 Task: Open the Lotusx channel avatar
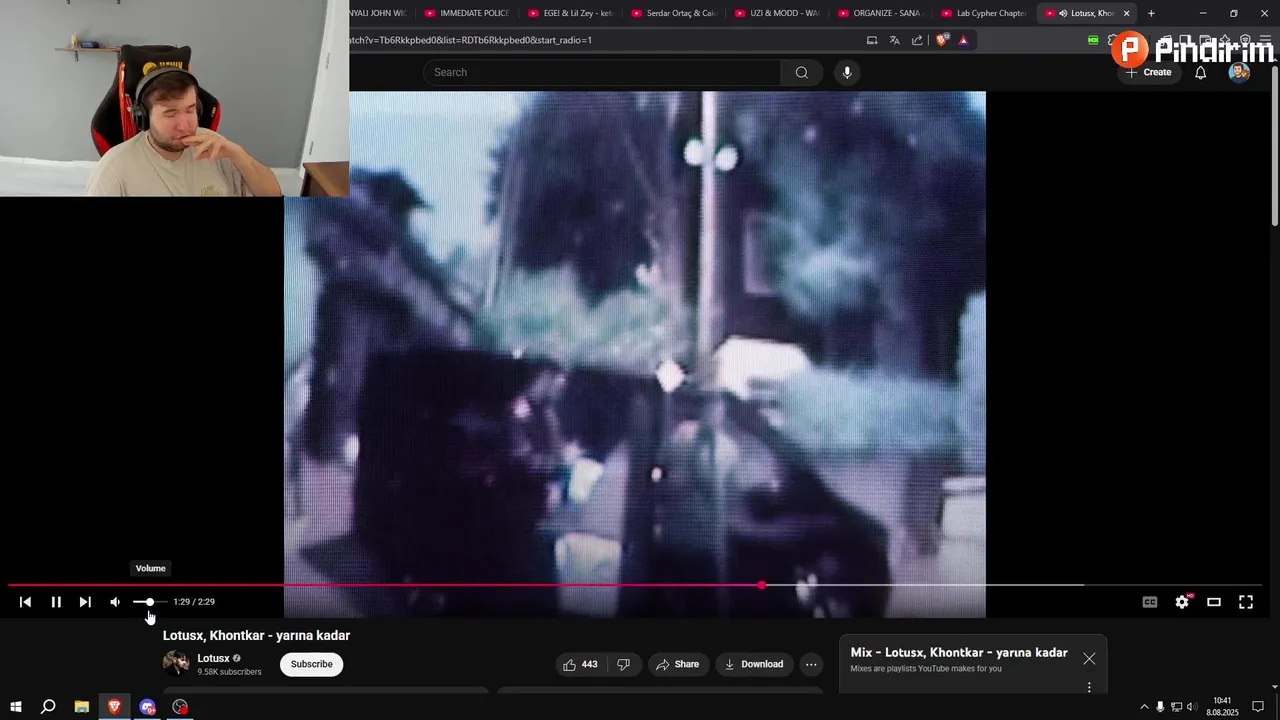click(176, 663)
